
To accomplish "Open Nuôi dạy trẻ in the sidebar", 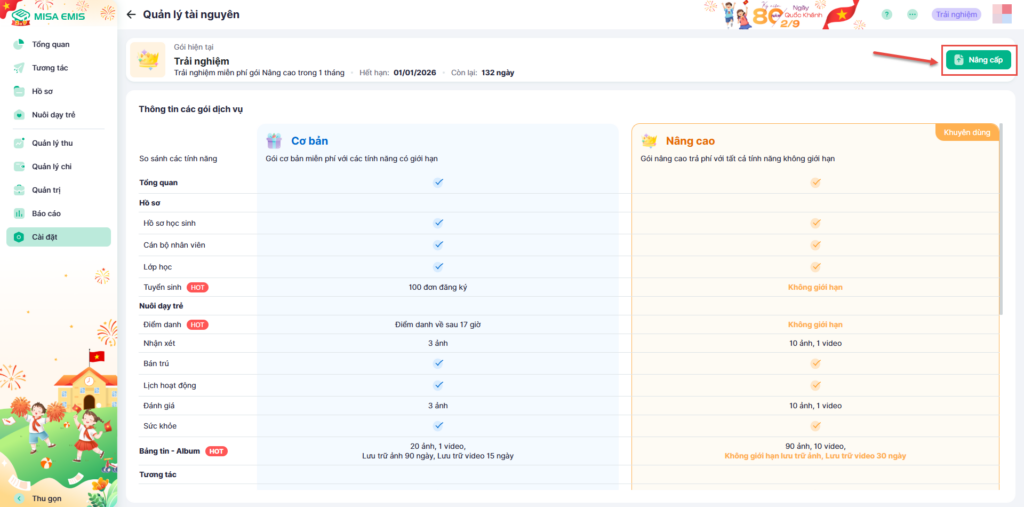I will (59, 115).
